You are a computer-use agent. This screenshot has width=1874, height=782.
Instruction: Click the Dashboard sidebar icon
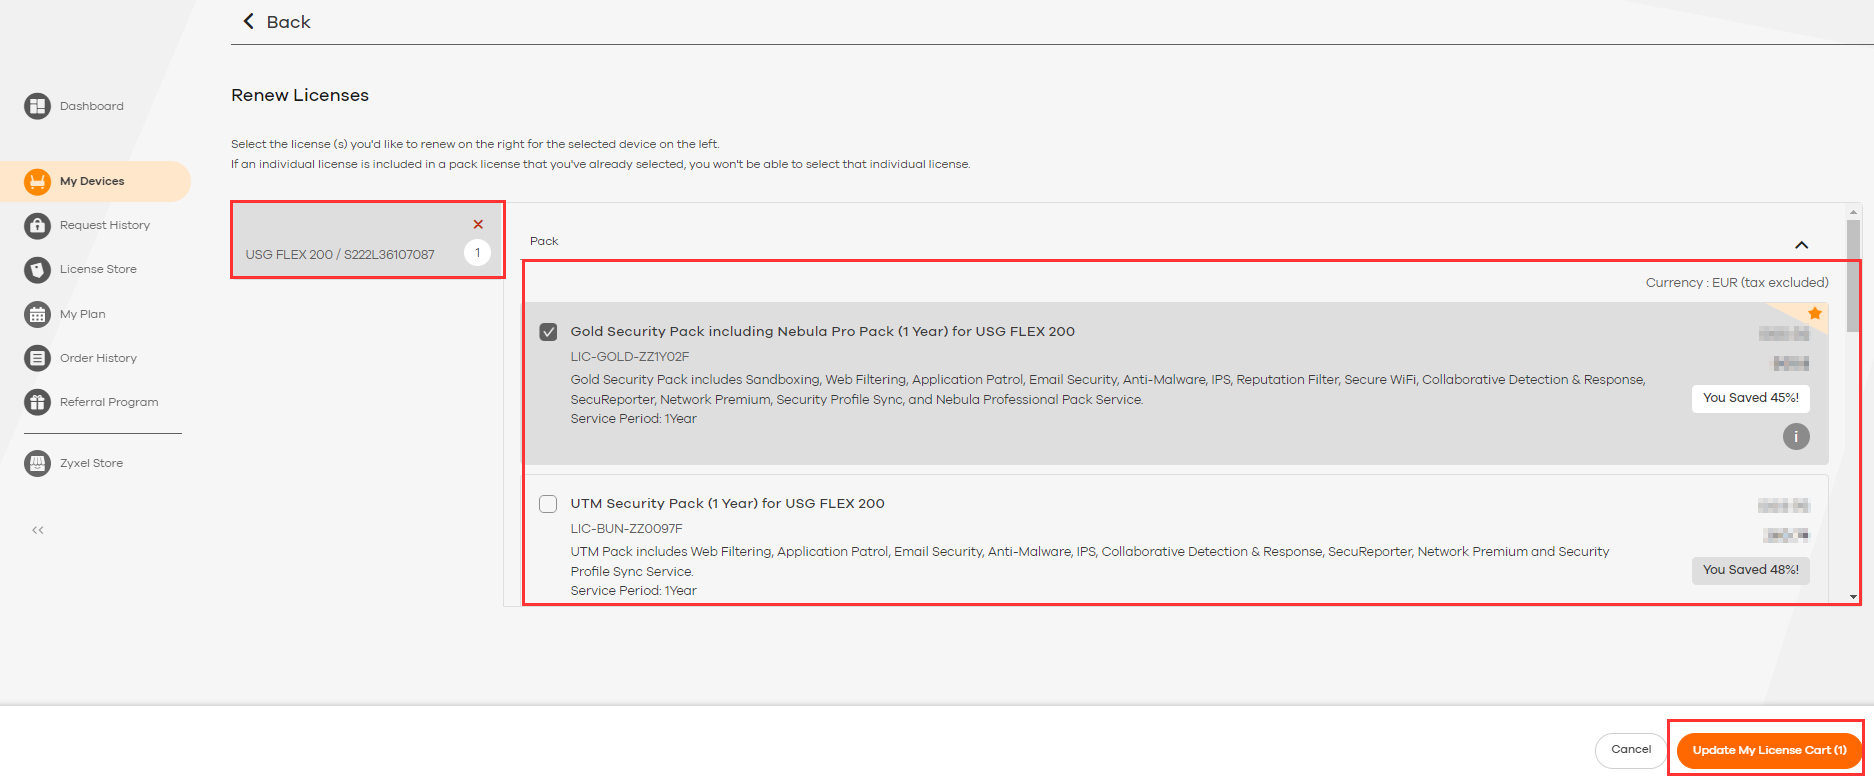pos(37,106)
